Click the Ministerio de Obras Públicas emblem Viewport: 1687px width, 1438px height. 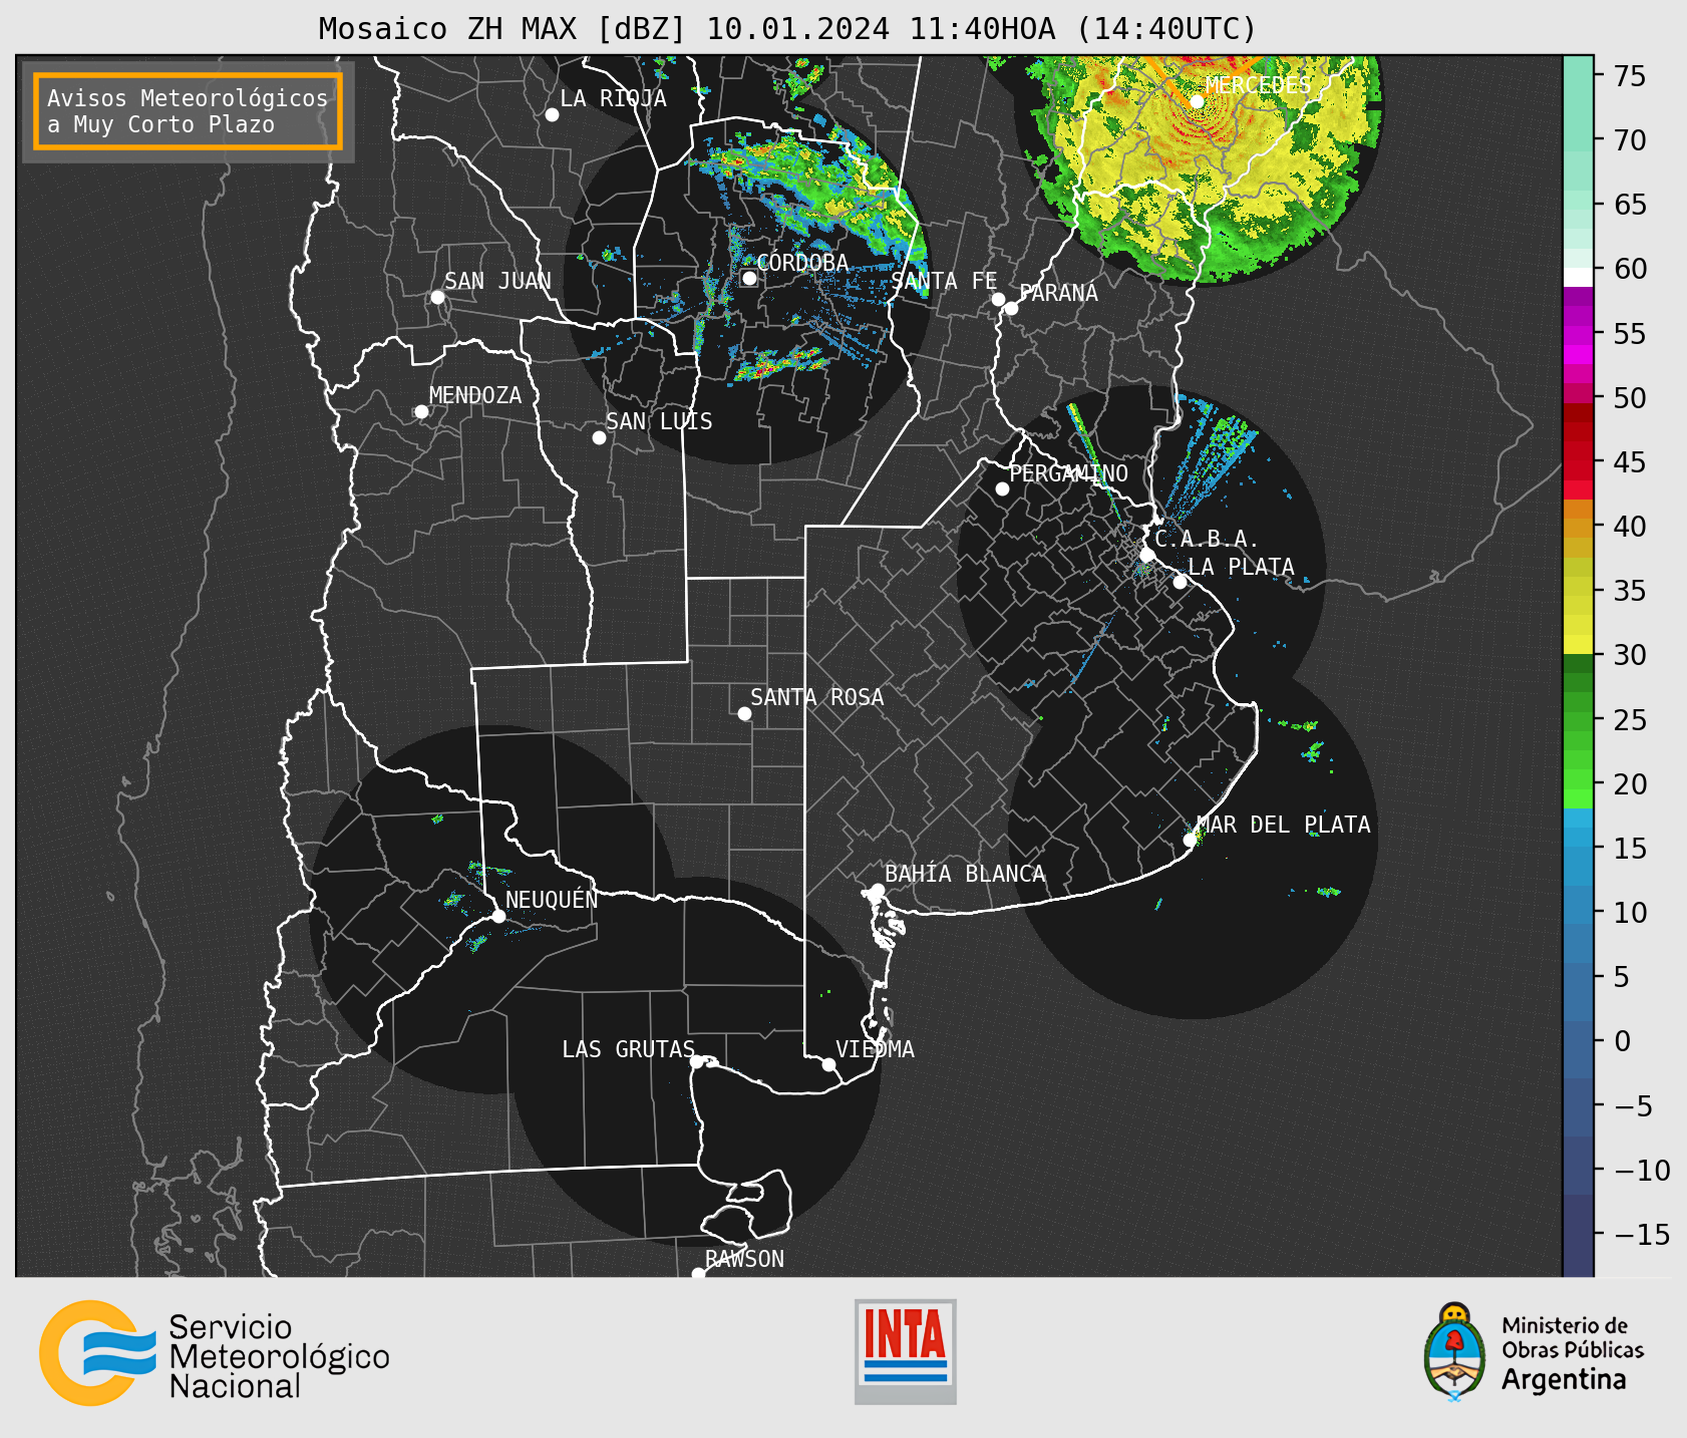coord(1455,1352)
